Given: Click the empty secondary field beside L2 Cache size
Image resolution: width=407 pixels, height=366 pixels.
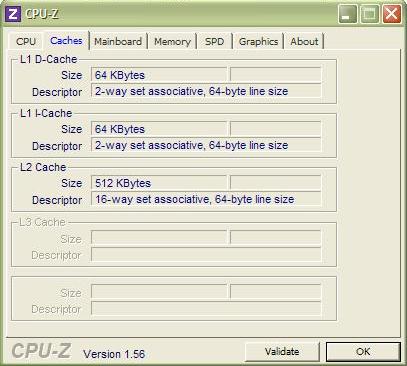Looking at the screenshot, I should point(275,183).
